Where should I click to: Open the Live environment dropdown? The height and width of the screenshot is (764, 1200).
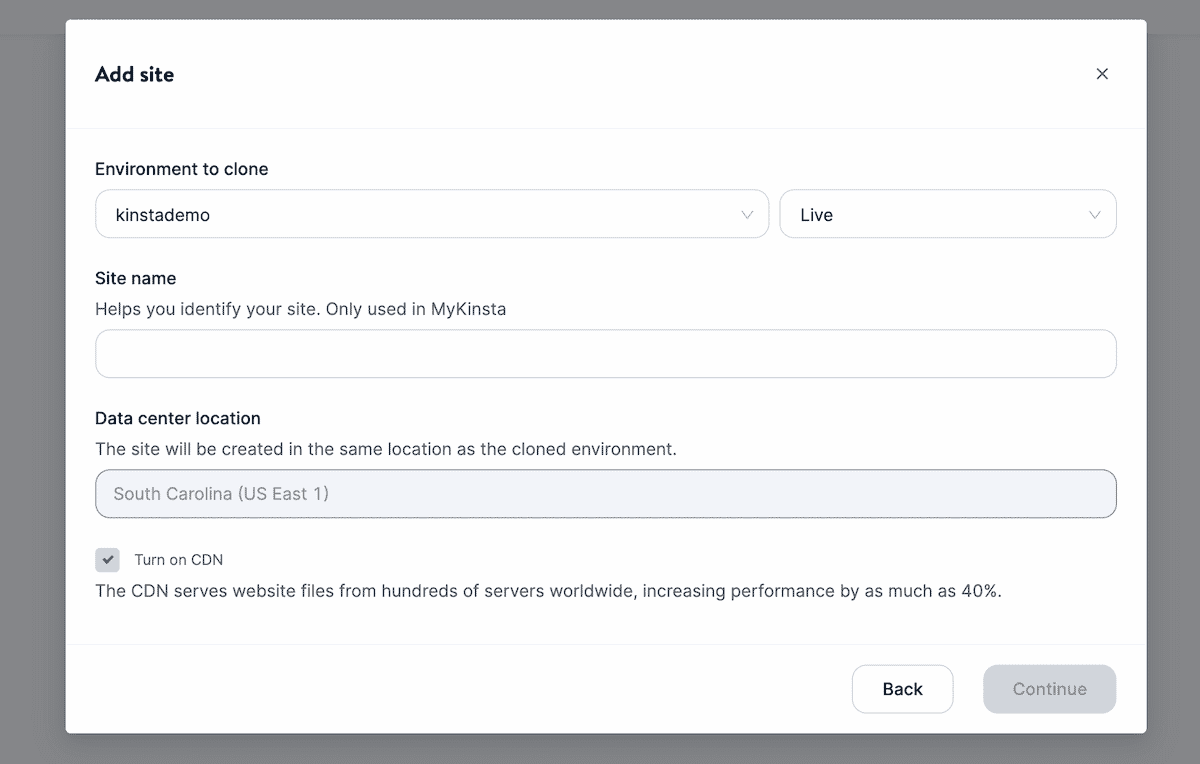tap(946, 214)
